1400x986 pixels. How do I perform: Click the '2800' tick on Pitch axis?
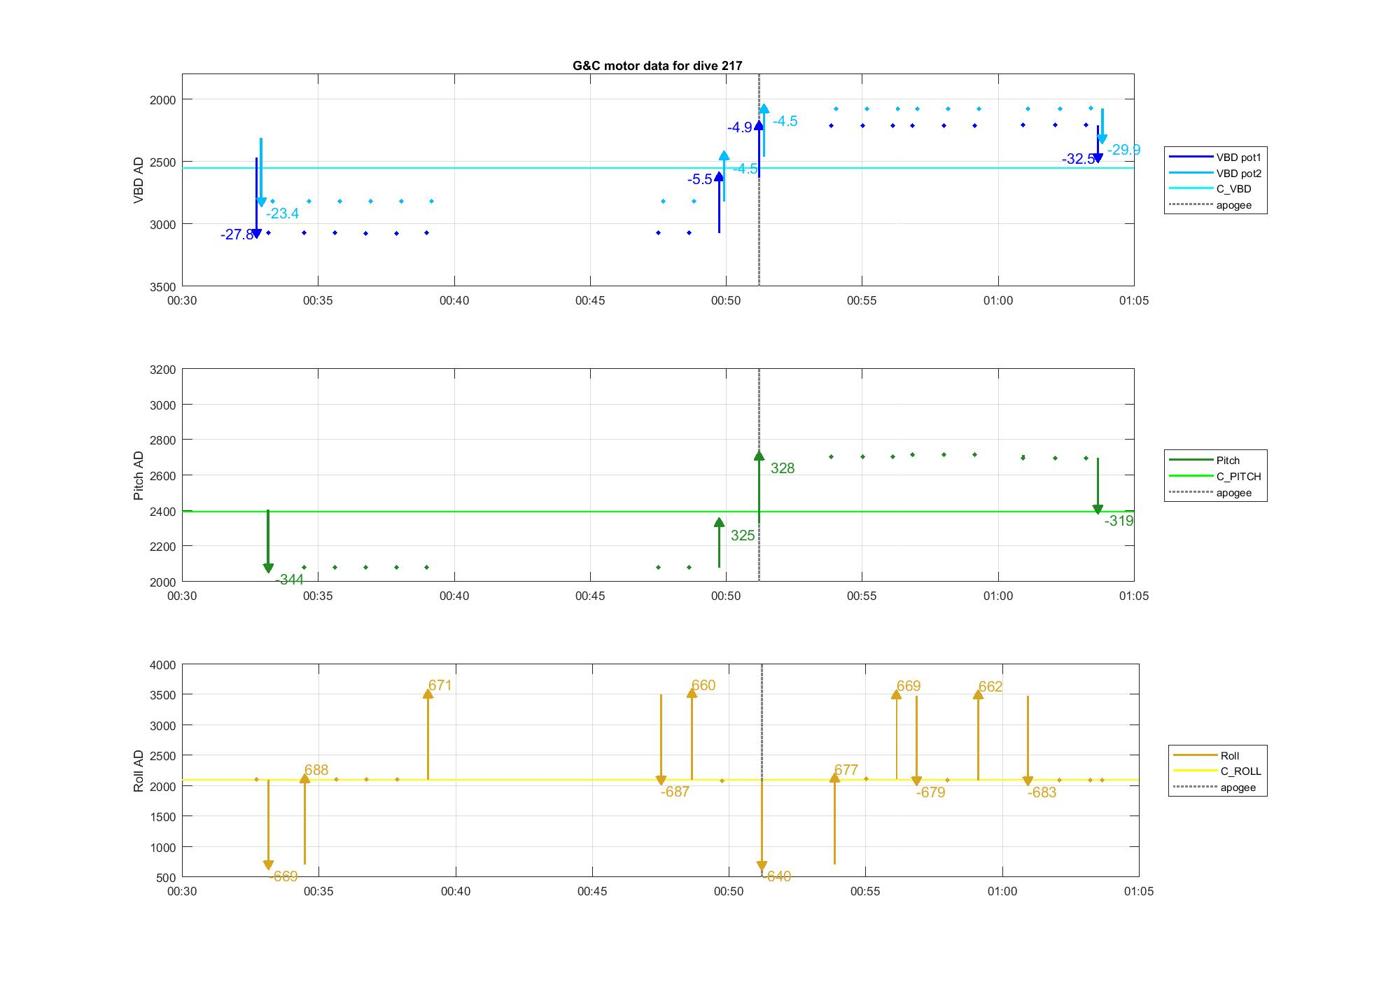(162, 441)
